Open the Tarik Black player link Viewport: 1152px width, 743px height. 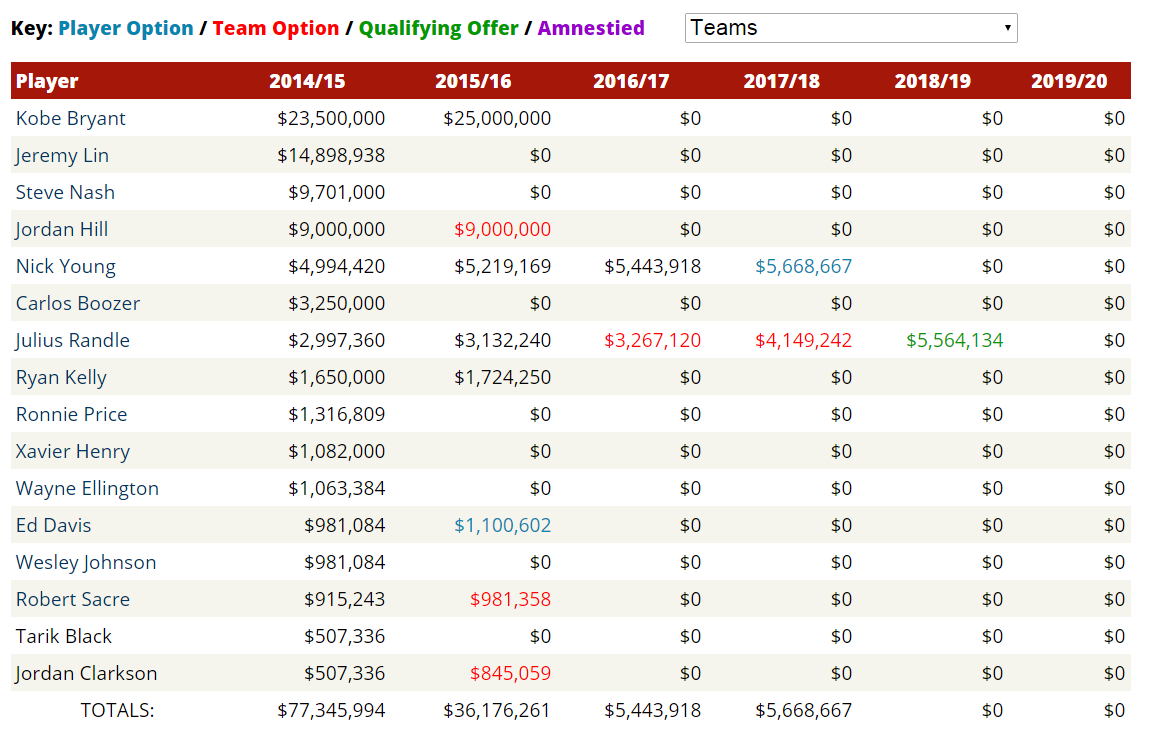point(64,636)
